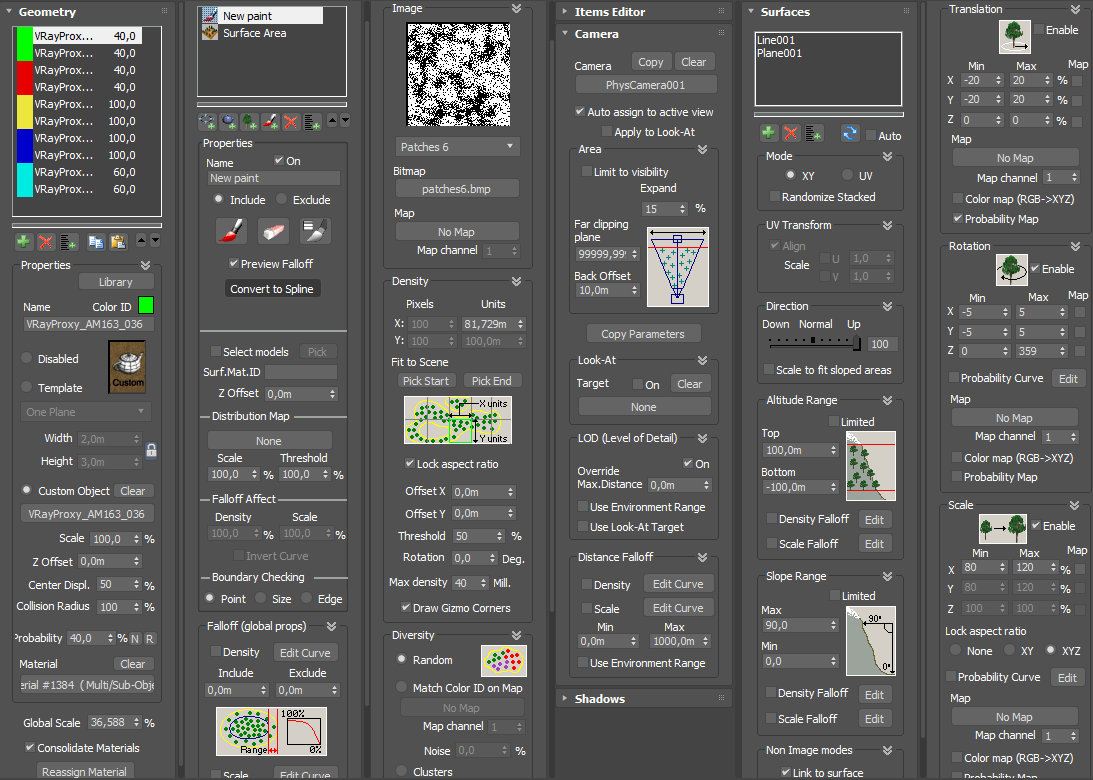
Task: Expand the Shadows section
Action: [599, 698]
